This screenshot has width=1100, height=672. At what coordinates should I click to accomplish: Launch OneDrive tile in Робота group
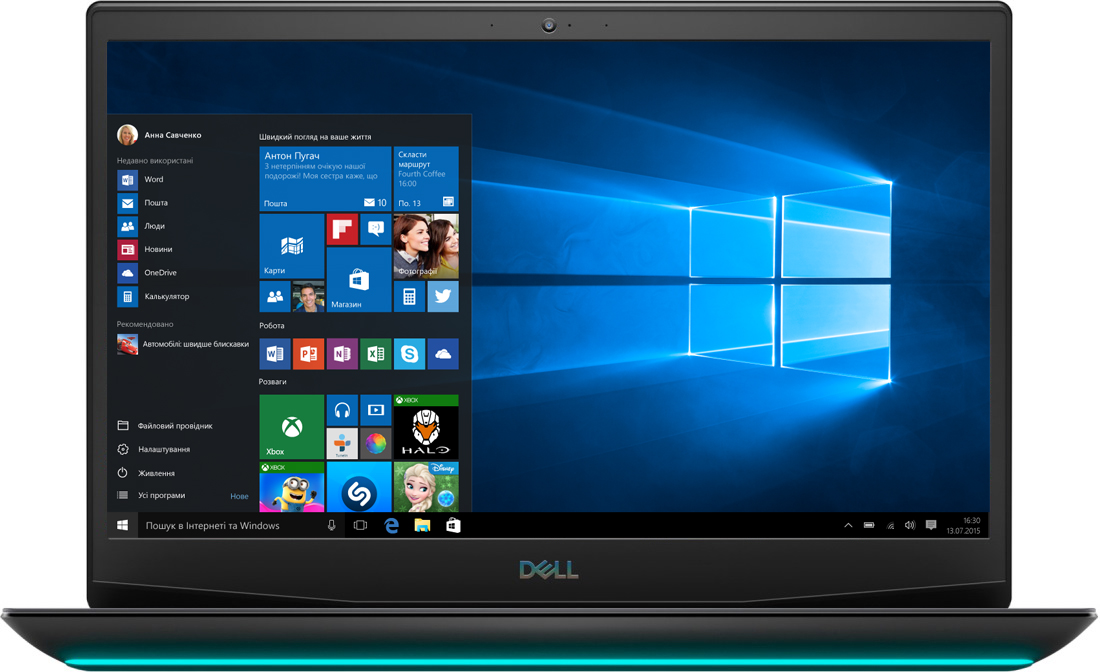(443, 354)
